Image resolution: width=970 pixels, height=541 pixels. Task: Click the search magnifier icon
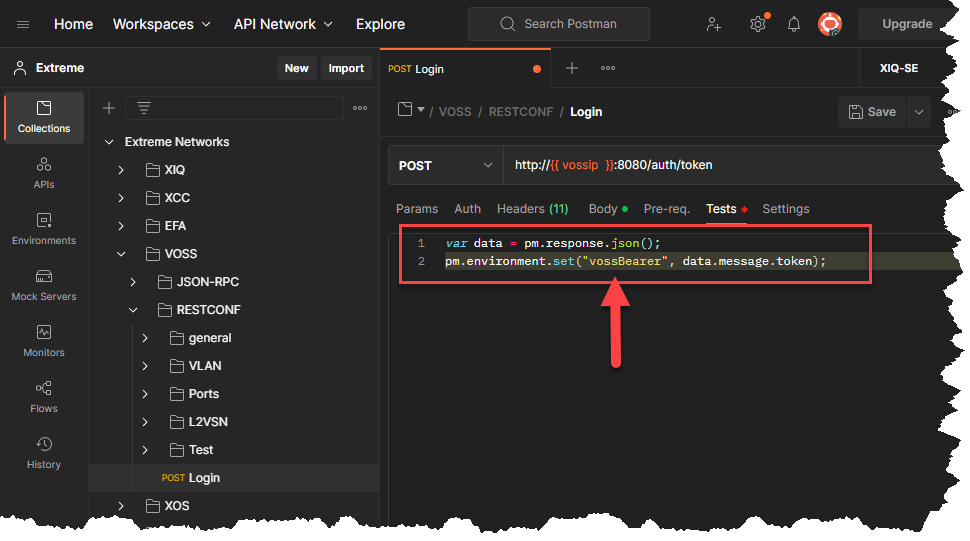pos(507,24)
